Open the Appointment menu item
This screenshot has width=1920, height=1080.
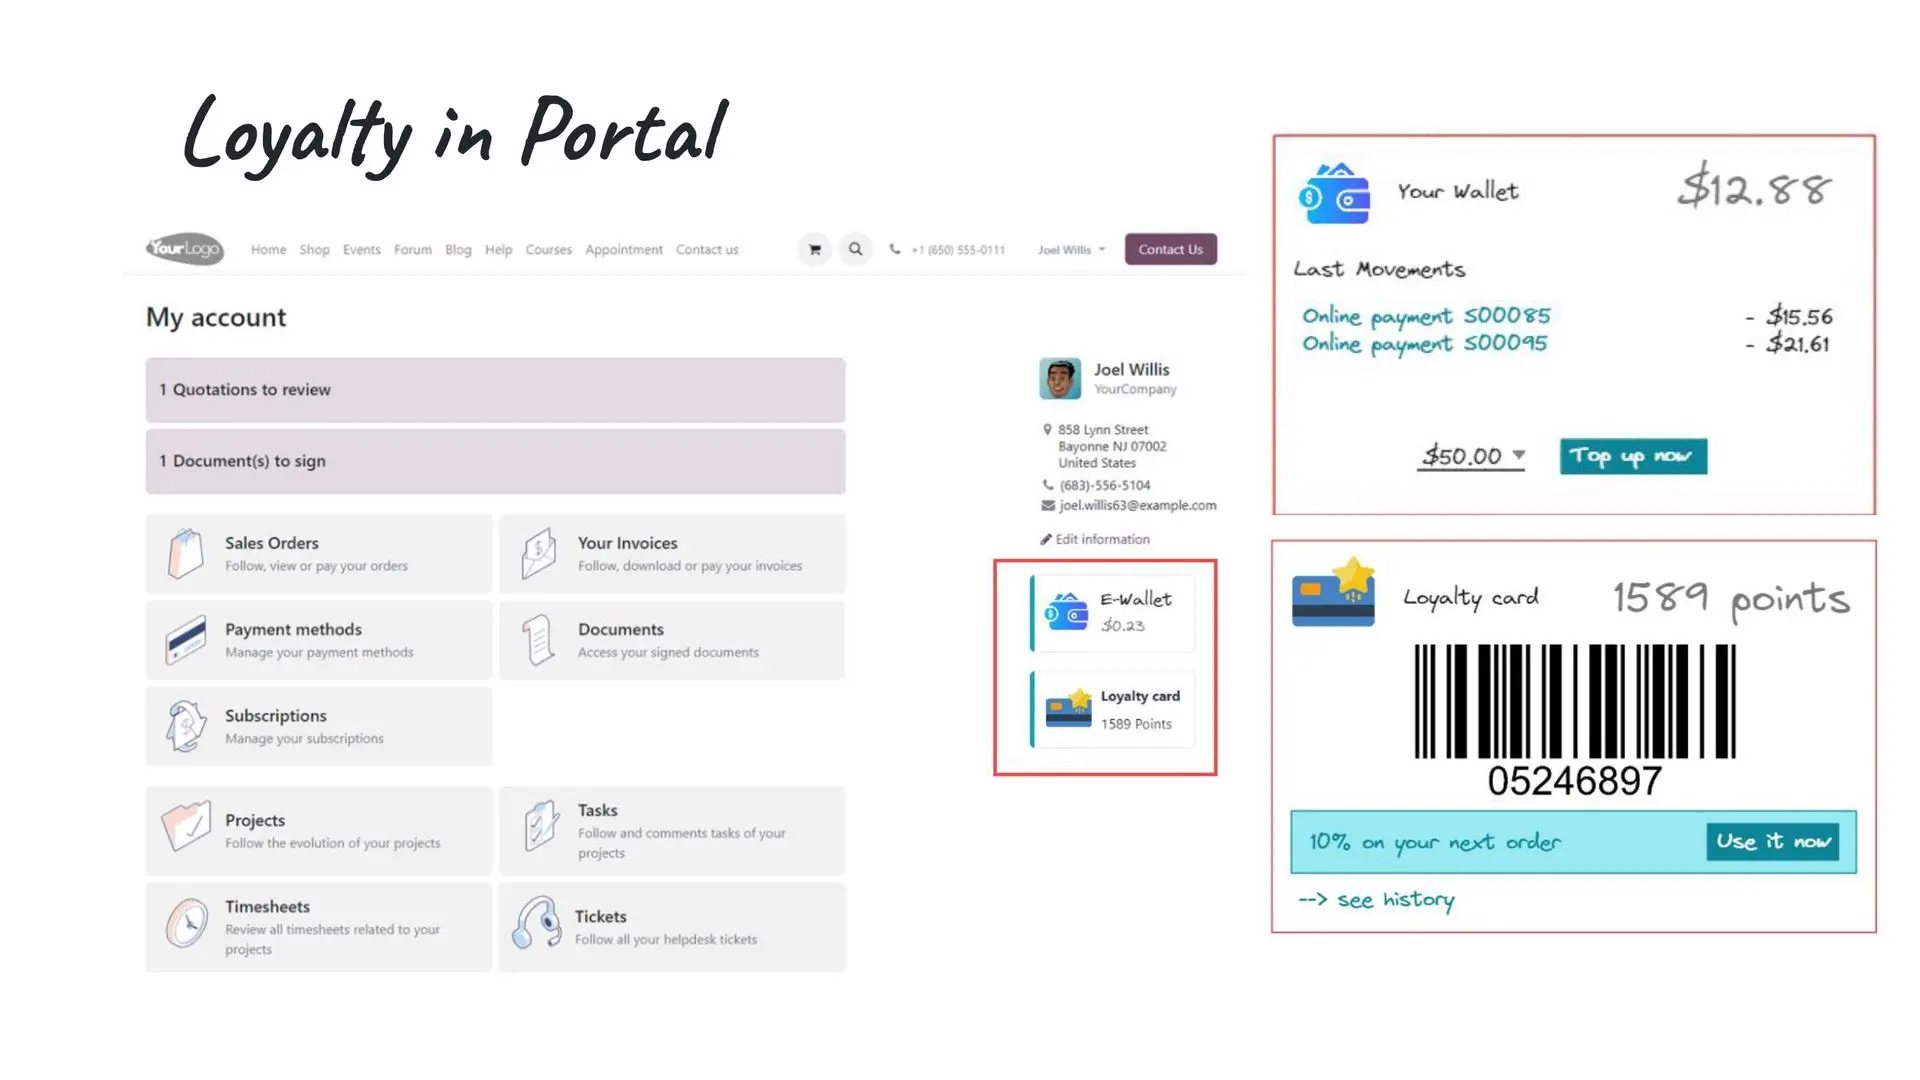pyautogui.click(x=623, y=250)
